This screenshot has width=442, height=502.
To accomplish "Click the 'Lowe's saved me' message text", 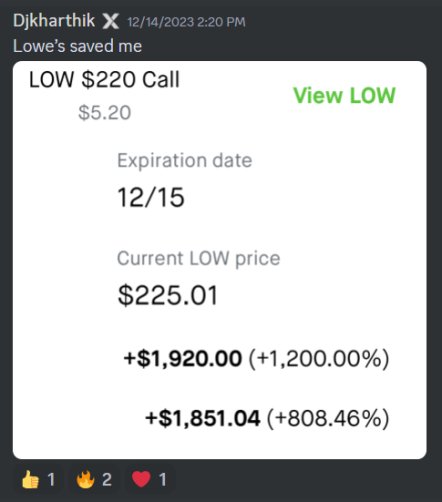I will click(77, 46).
